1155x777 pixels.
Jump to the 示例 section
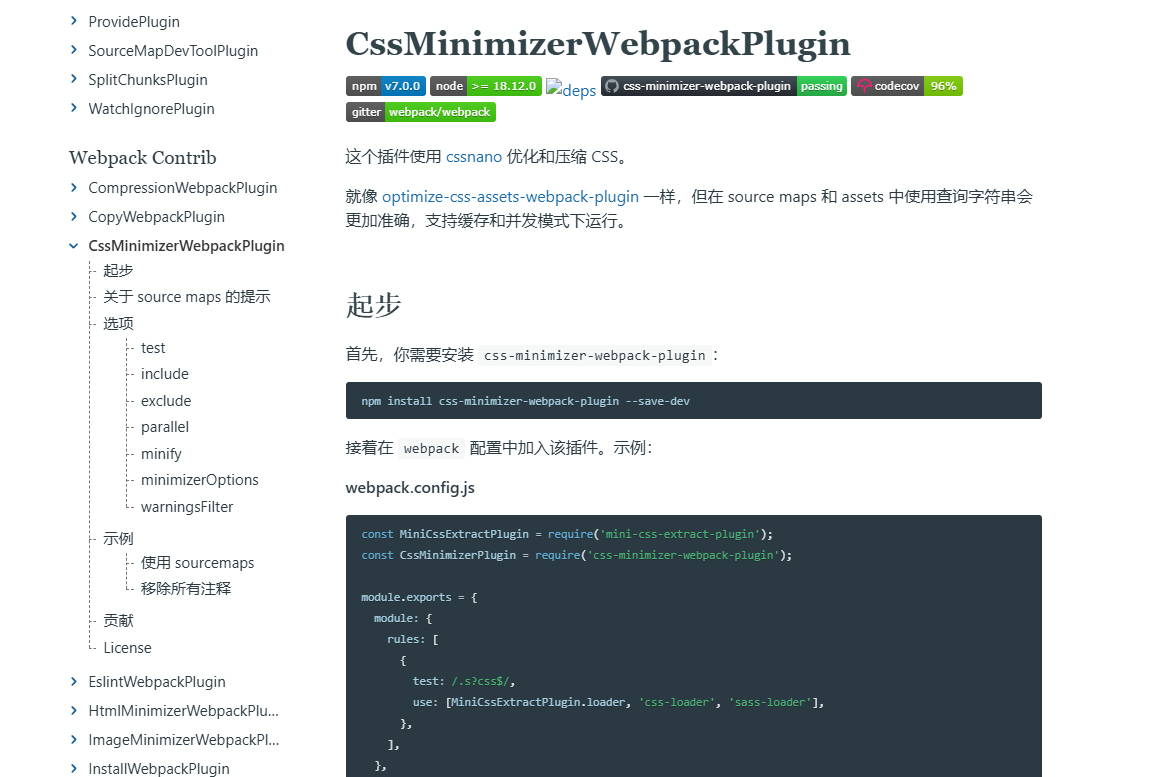(x=119, y=538)
